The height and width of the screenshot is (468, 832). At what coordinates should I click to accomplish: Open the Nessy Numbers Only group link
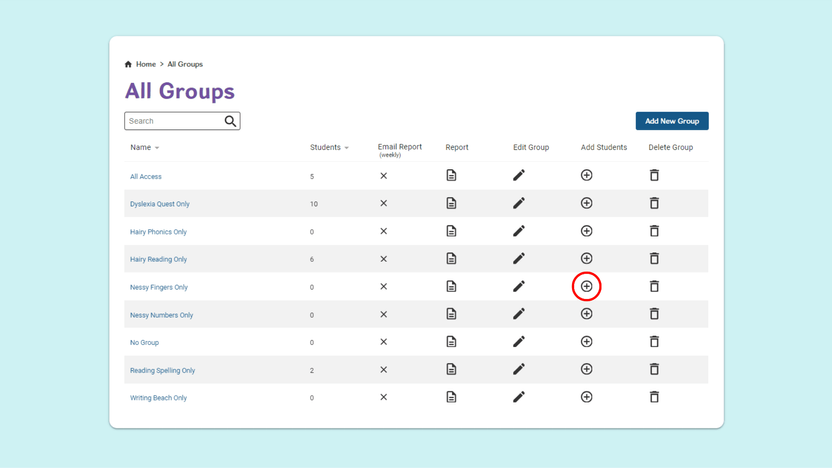pyautogui.click(x=161, y=315)
